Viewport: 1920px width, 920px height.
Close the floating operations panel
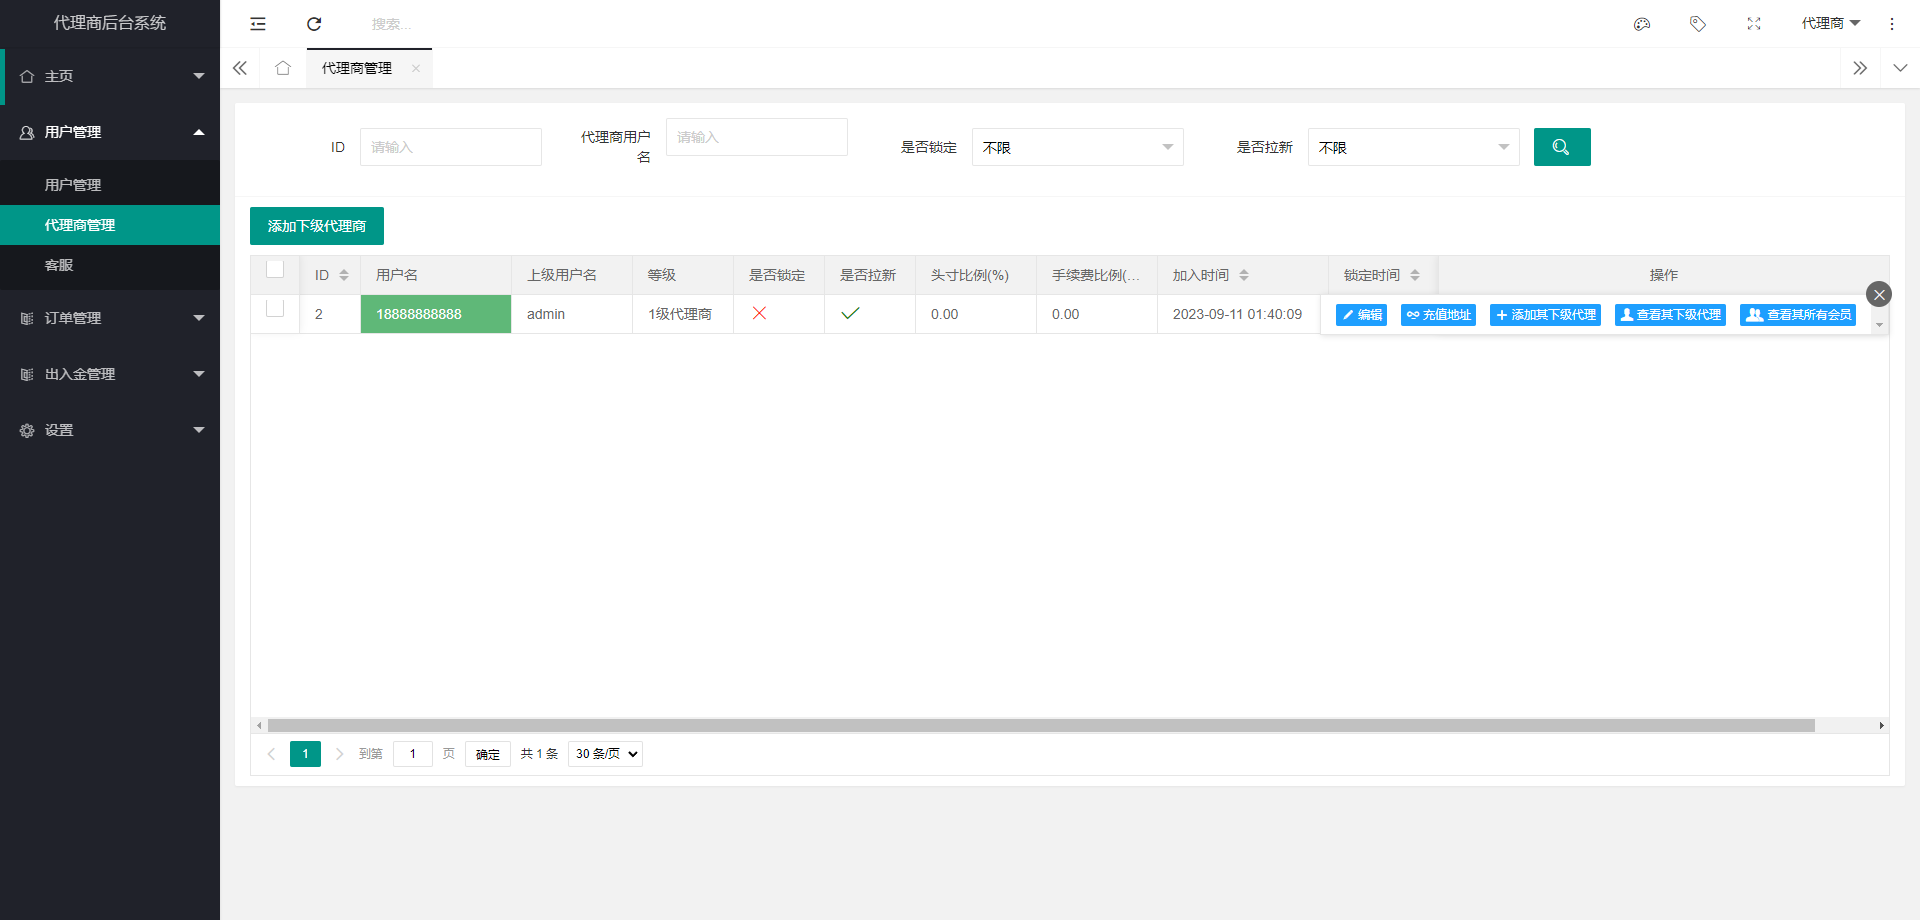[x=1879, y=294]
